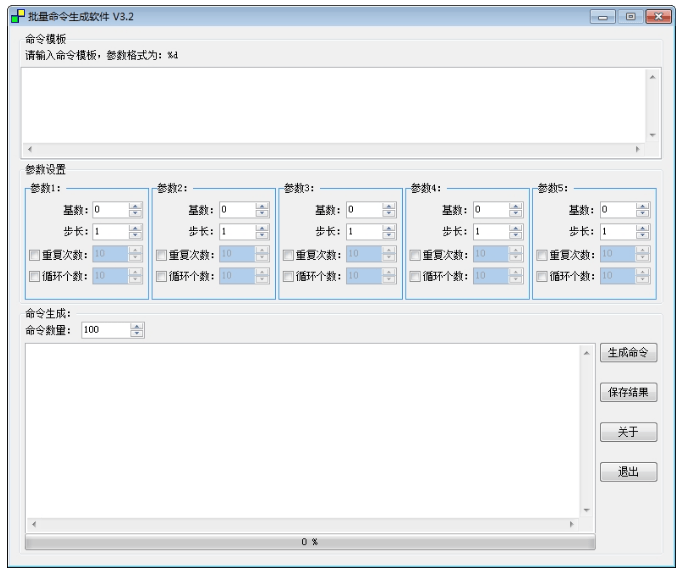The width and height of the screenshot is (681, 574).
Task: Click application icon in title bar
Action: tap(18, 16)
